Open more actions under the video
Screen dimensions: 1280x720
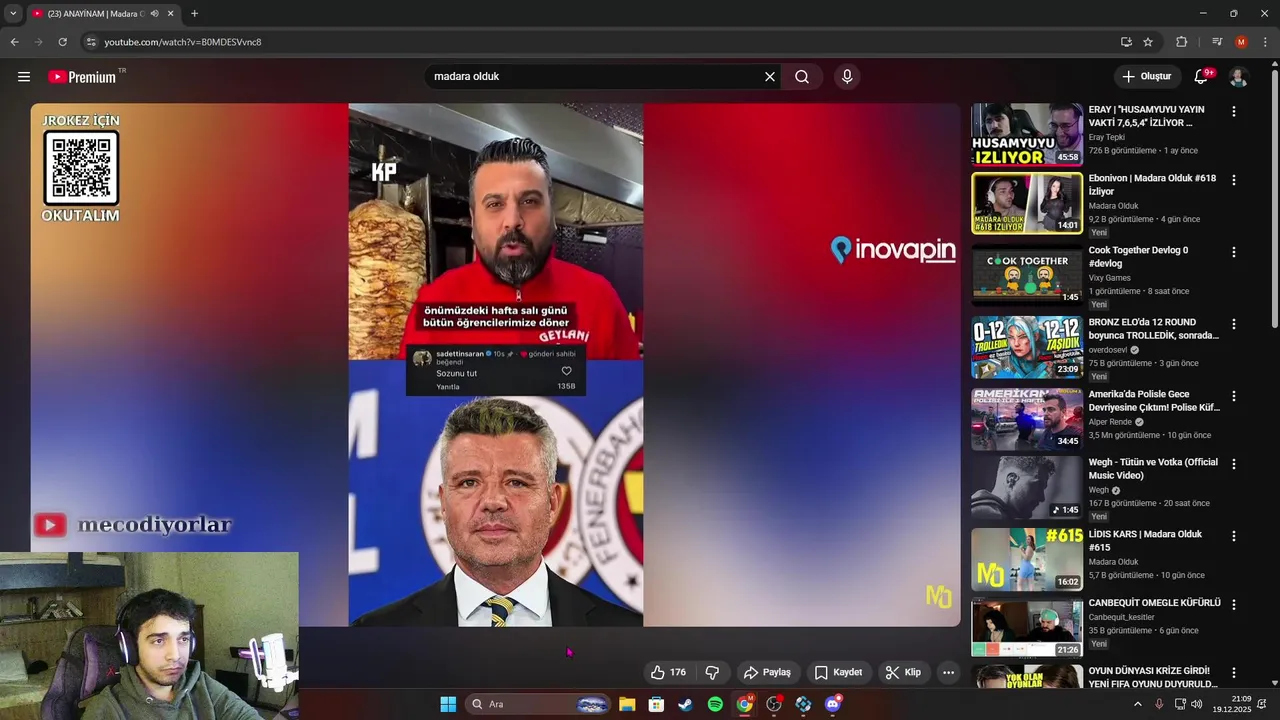pyautogui.click(x=948, y=672)
